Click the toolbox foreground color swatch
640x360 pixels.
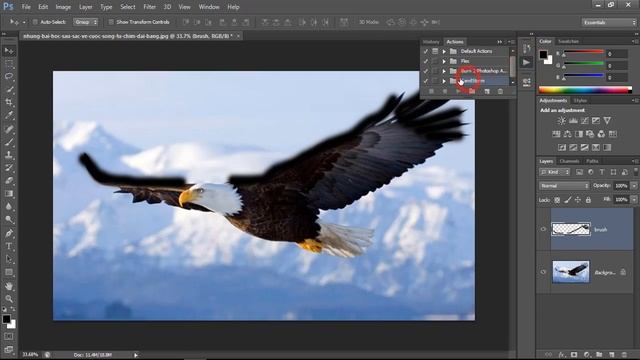tap(6, 319)
